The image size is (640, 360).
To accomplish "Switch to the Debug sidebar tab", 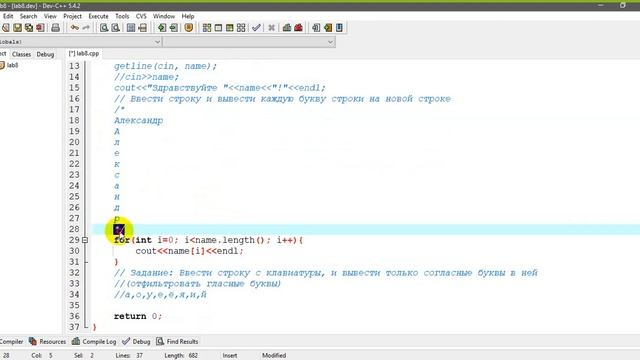I will point(45,54).
